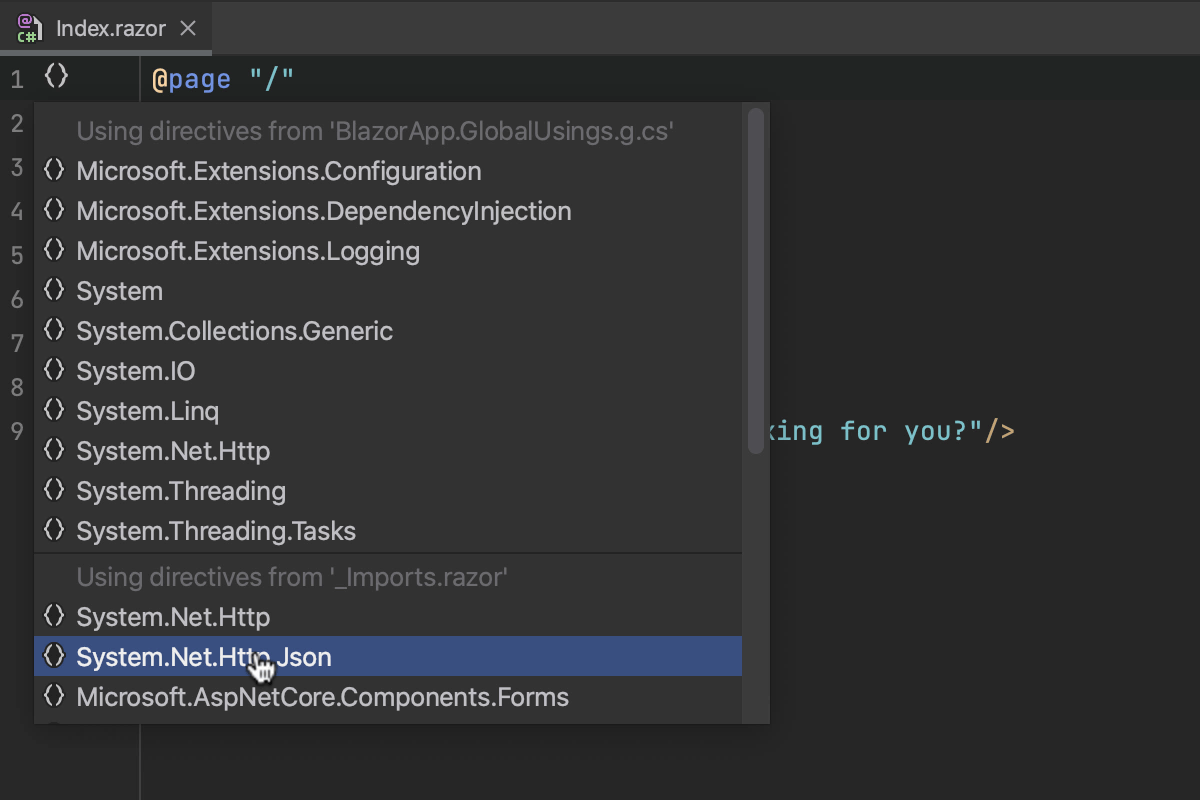Click namespace icon beside System.Threading.Tasks
1200x800 pixels.
click(55, 531)
